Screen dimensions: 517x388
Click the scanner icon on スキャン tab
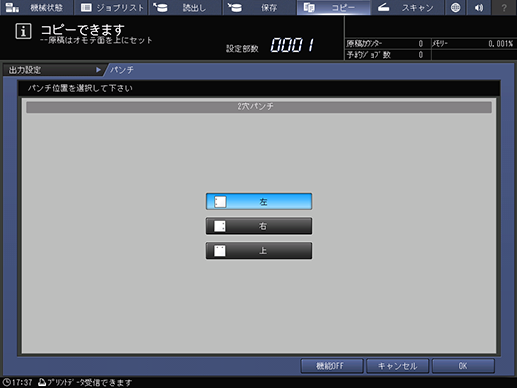(384, 7)
